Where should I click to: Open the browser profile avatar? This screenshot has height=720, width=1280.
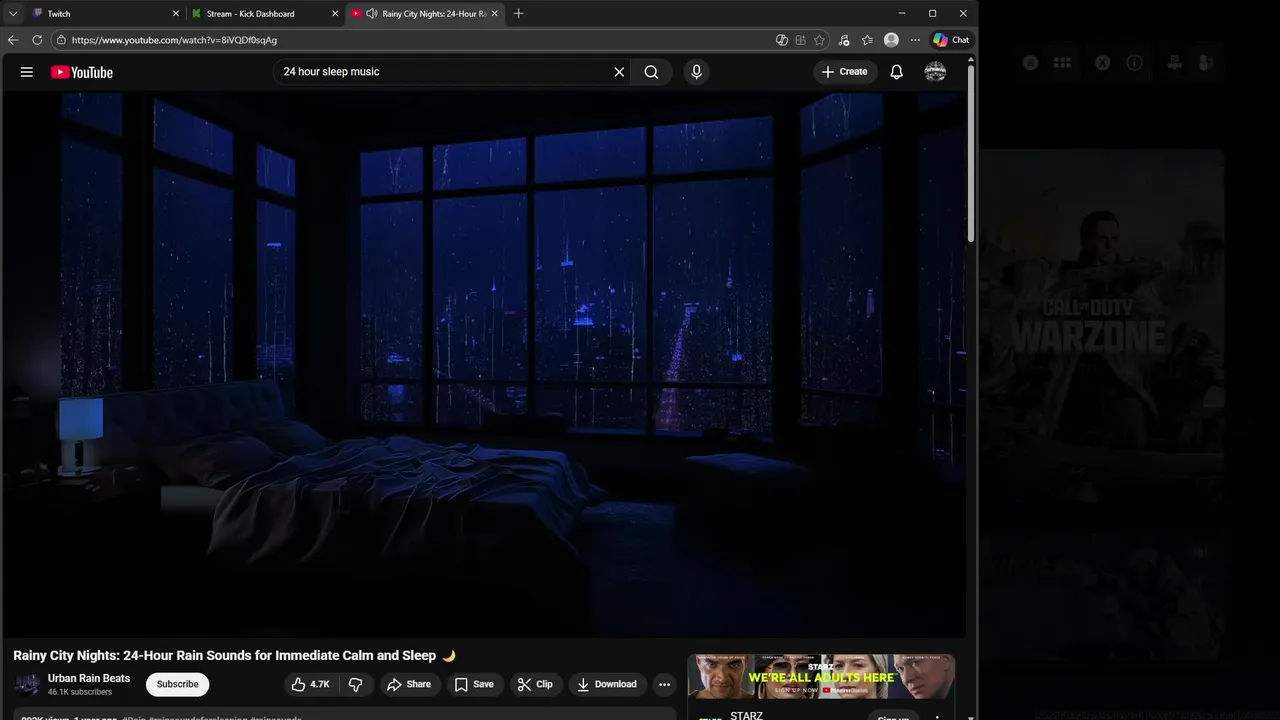click(891, 40)
